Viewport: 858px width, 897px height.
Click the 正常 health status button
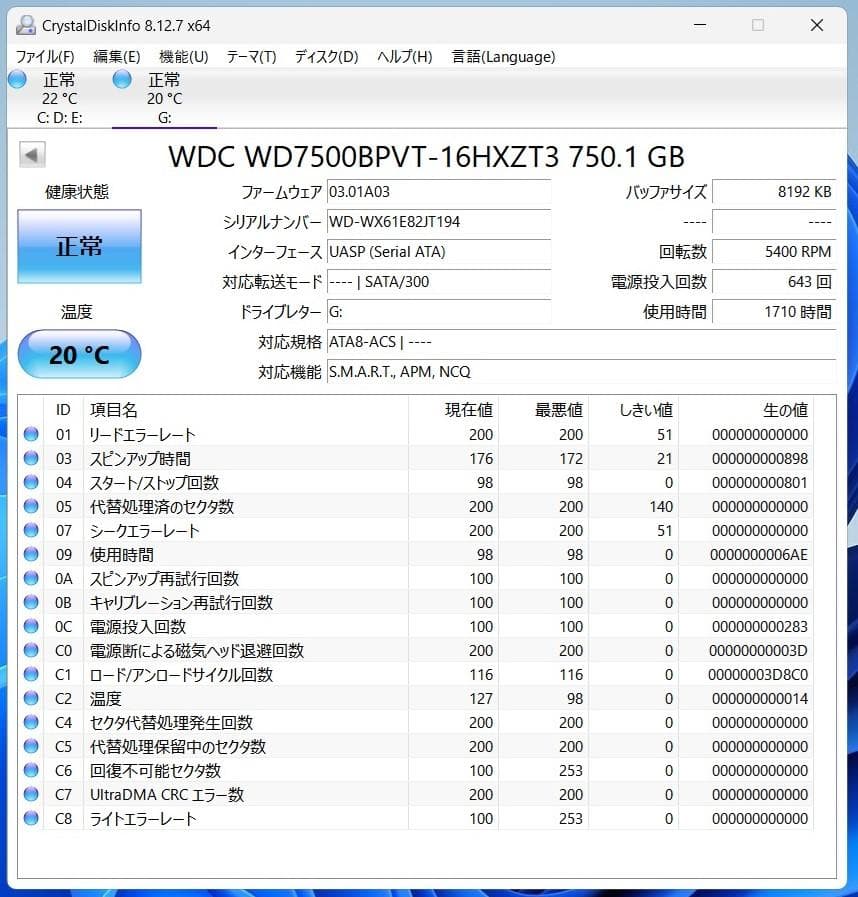(80, 246)
